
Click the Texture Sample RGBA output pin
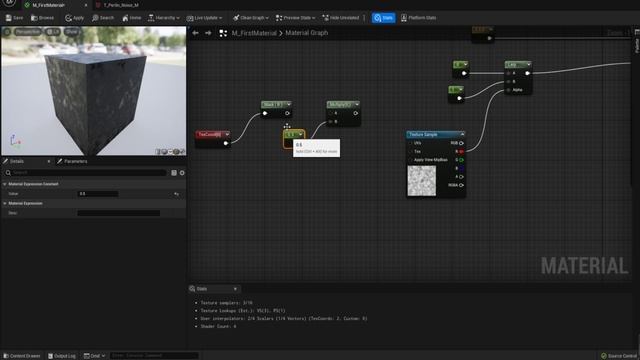[461, 185]
